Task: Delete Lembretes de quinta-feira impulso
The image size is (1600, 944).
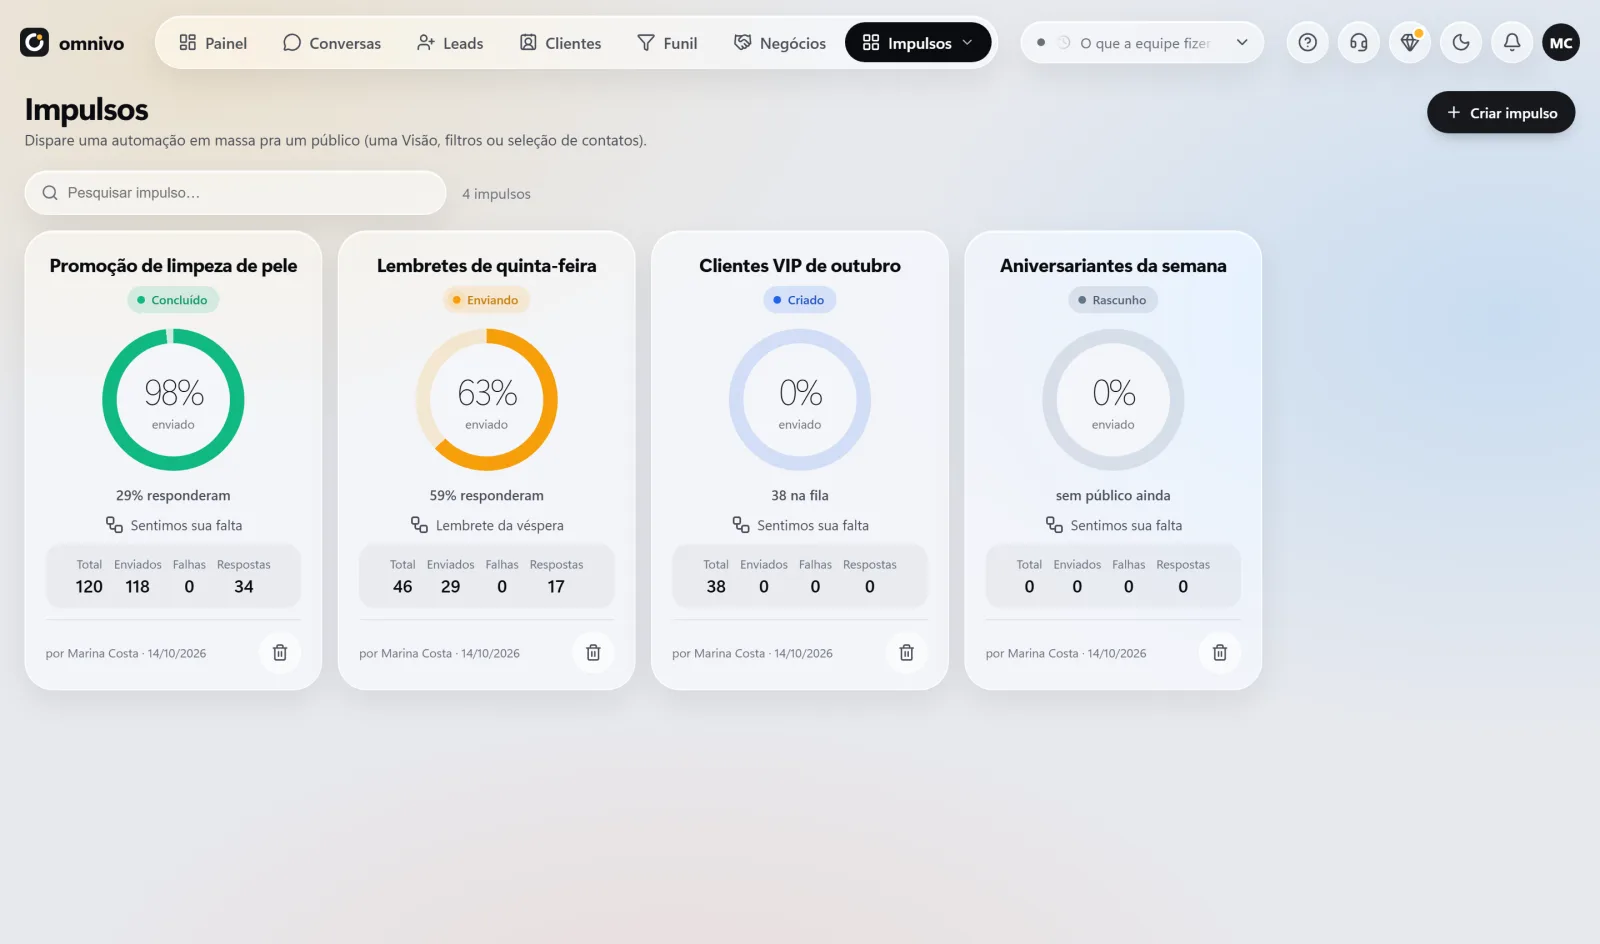Action: 593,652
